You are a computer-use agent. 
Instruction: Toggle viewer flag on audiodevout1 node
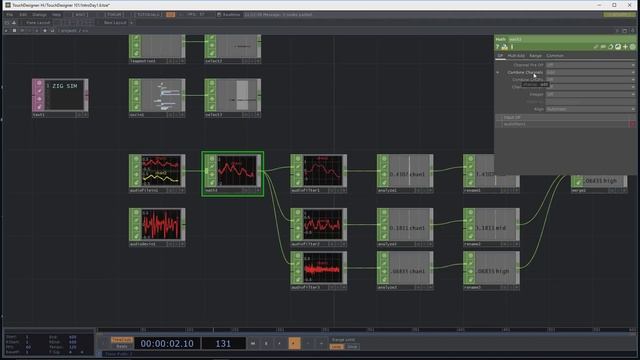pyautogui.click(x=136, y=212)
